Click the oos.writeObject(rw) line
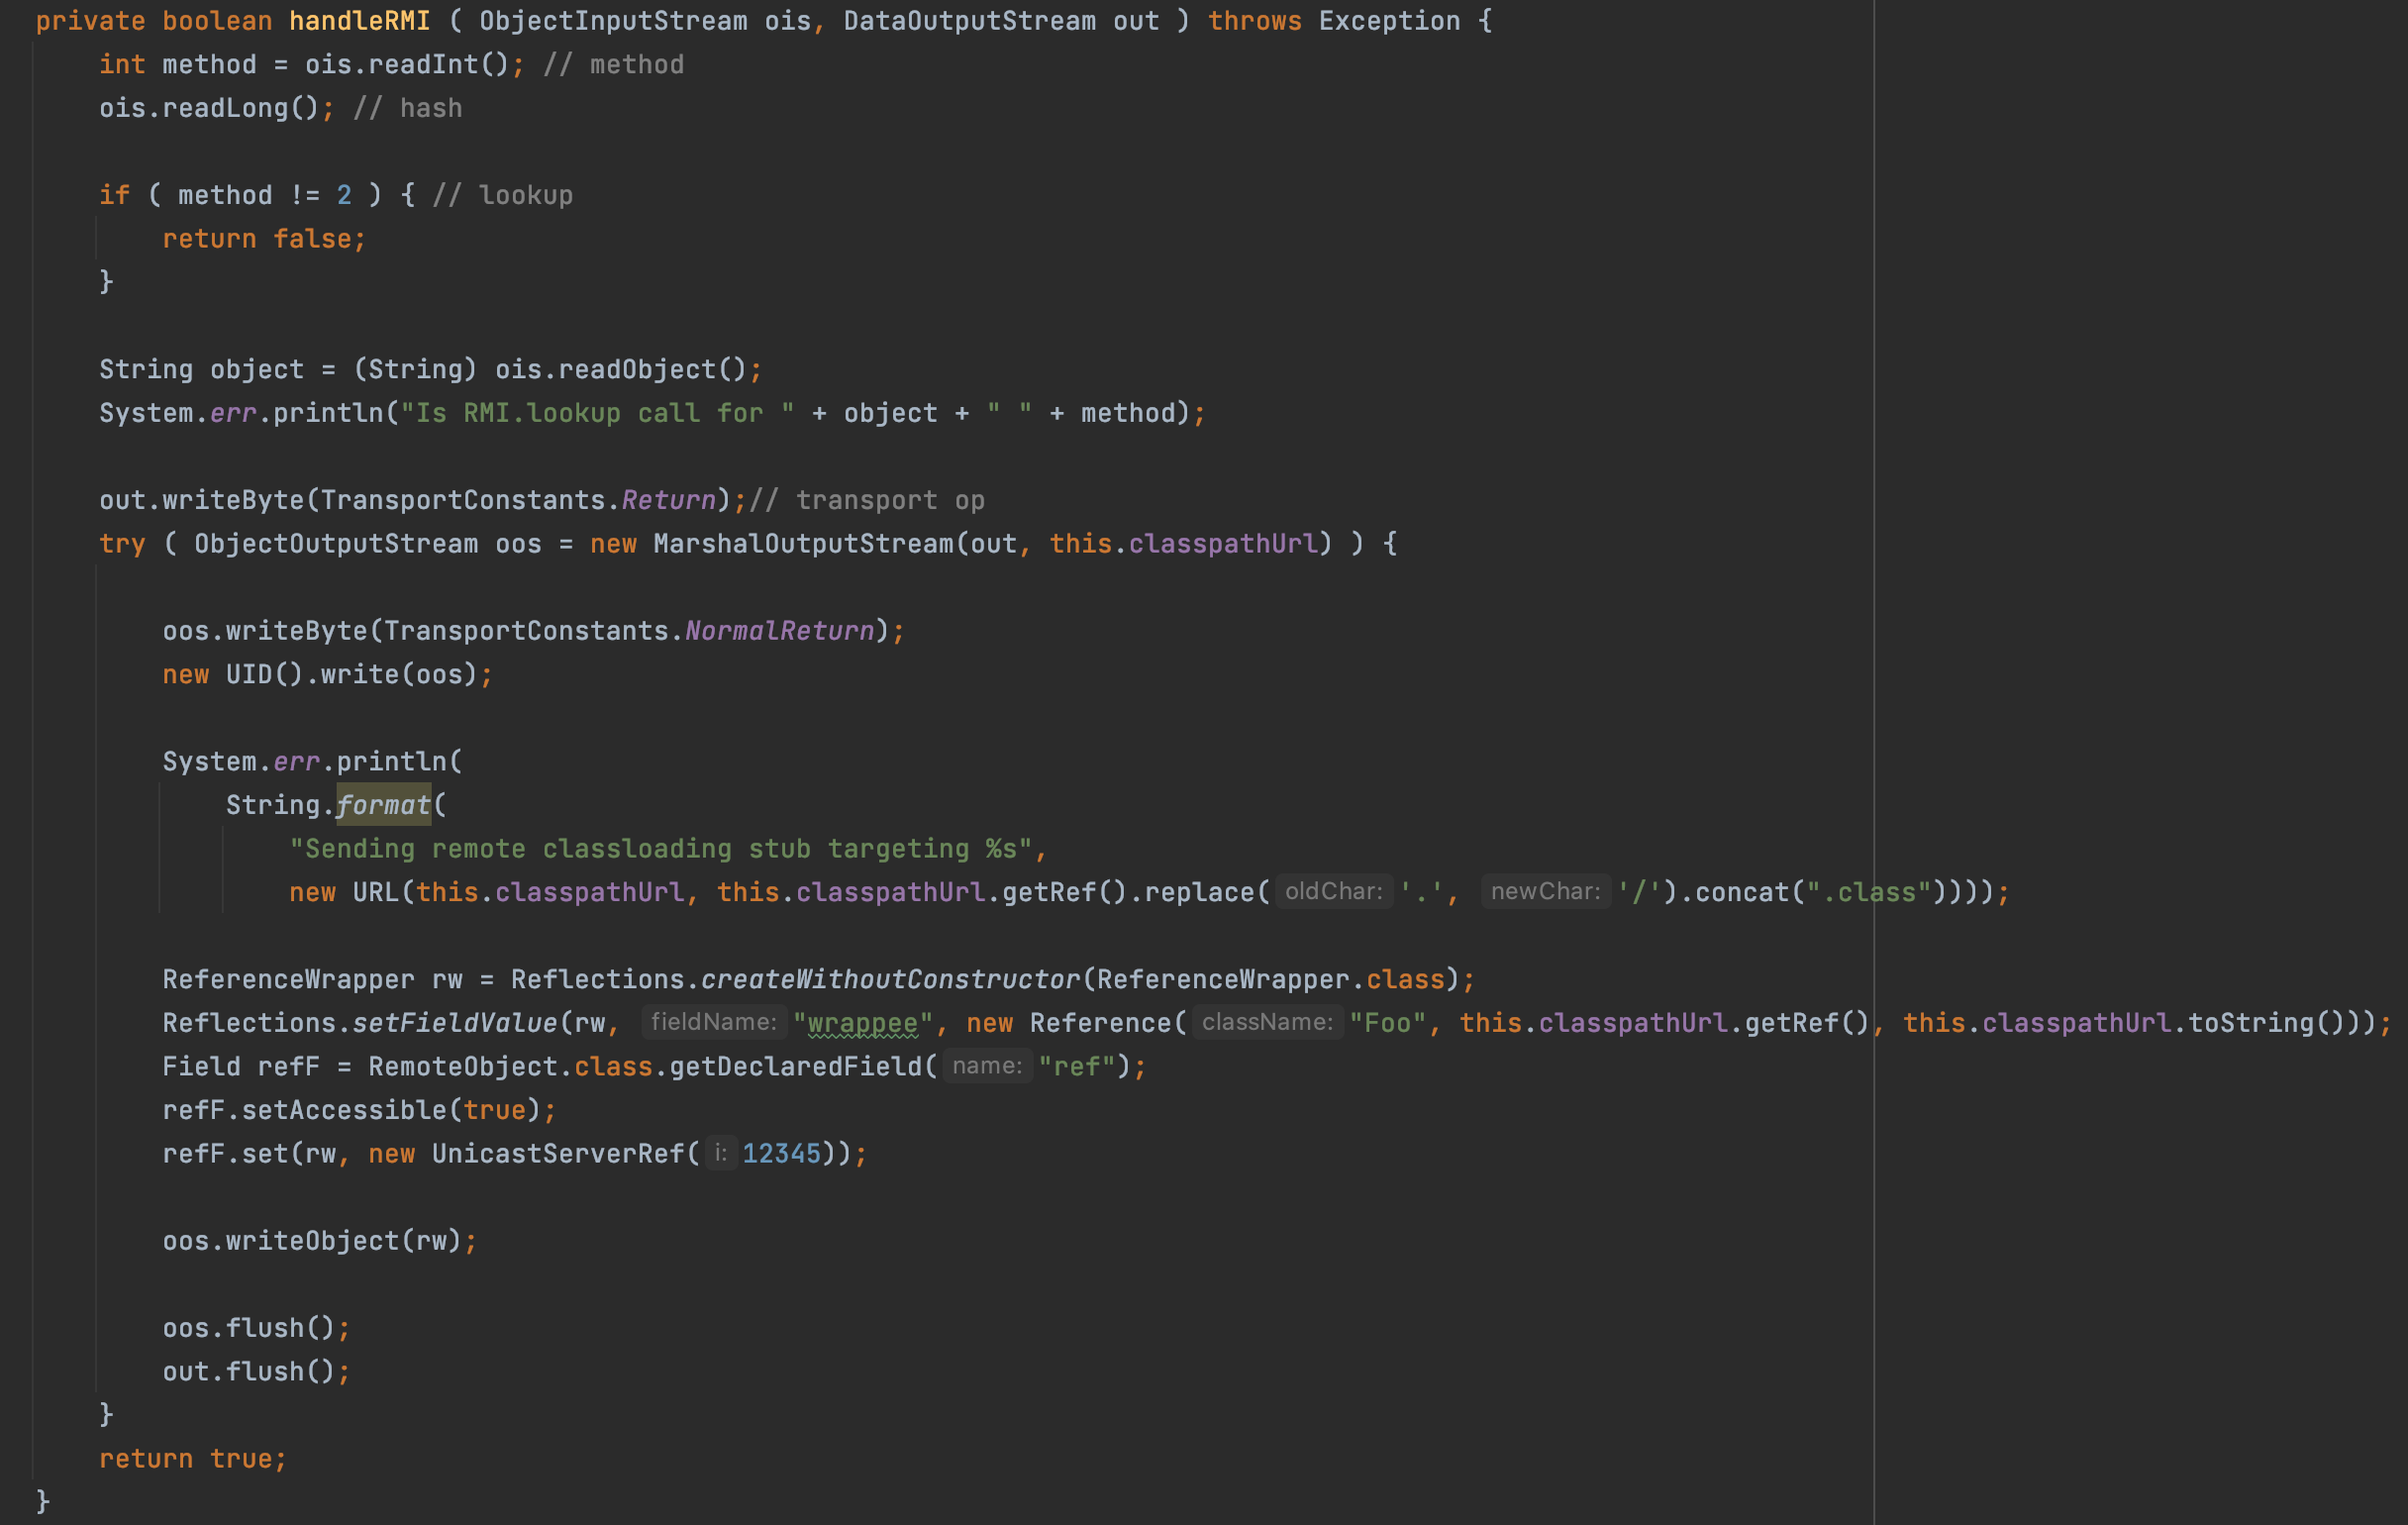Viewport: 2408px width, 1525px height. point(319,1241)
